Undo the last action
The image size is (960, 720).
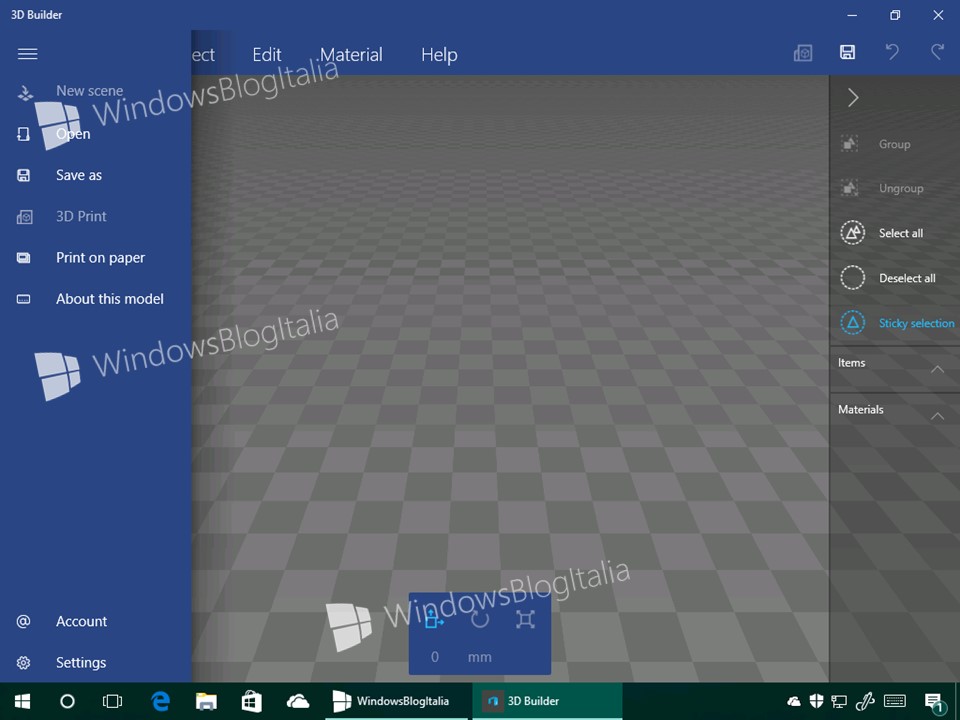892,52
